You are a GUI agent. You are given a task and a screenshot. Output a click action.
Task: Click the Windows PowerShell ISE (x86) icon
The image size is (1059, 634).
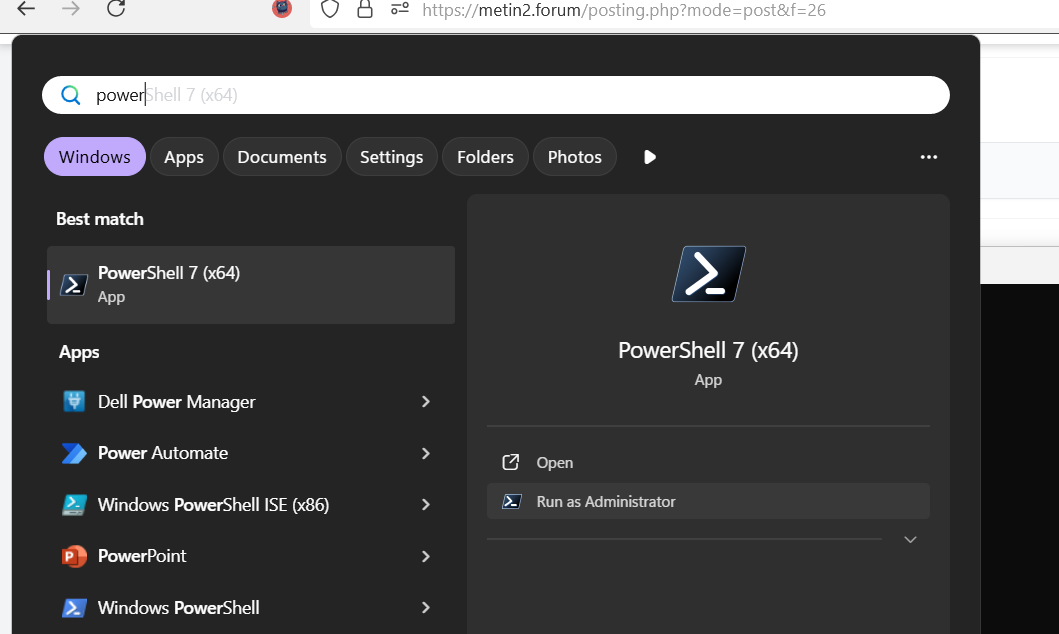pyautogui.click(x=74, y=505)
